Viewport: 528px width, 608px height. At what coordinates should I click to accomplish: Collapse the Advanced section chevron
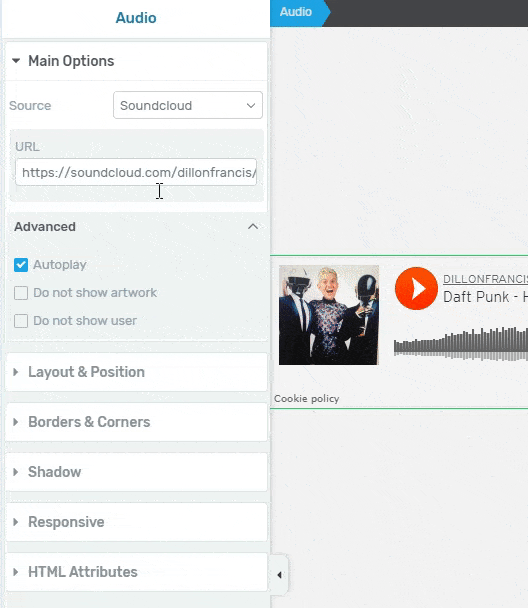click(x=253, y=226)
